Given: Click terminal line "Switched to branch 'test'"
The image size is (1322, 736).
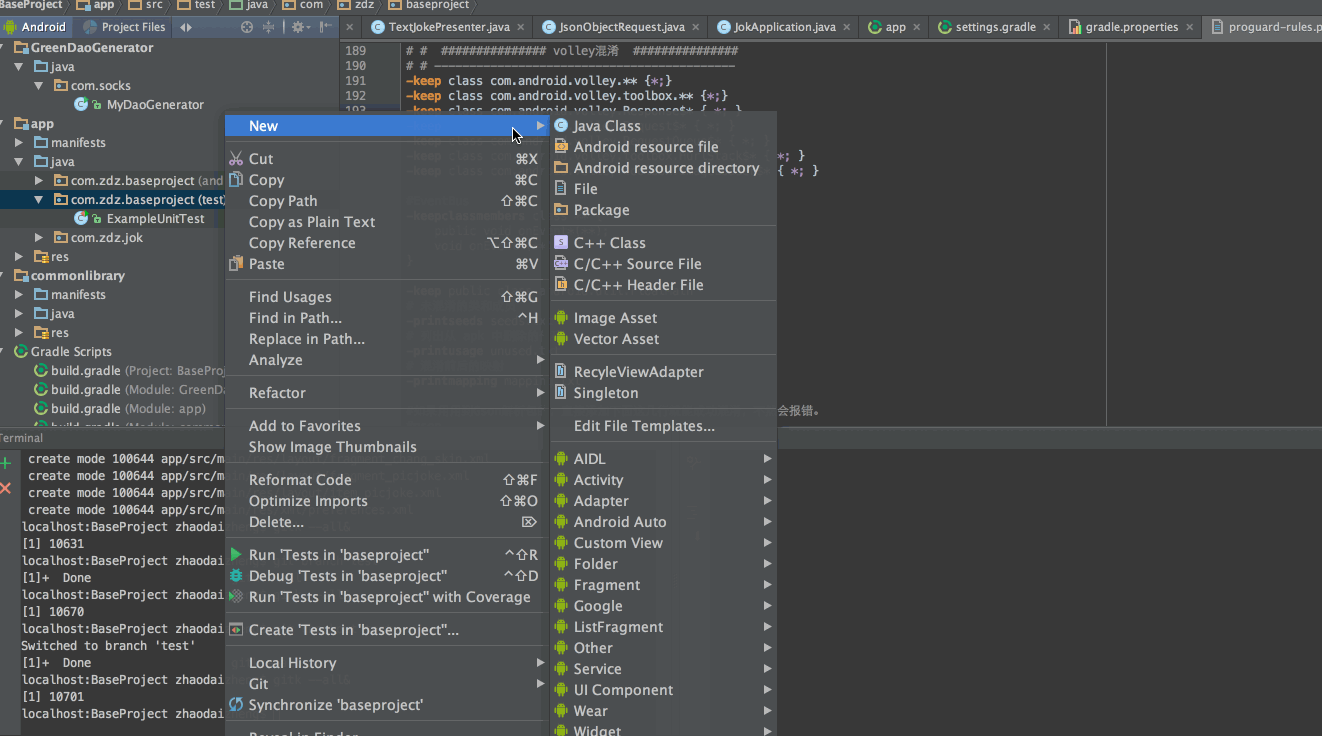Looking at the screenshot, I should (x=108, y=645).
